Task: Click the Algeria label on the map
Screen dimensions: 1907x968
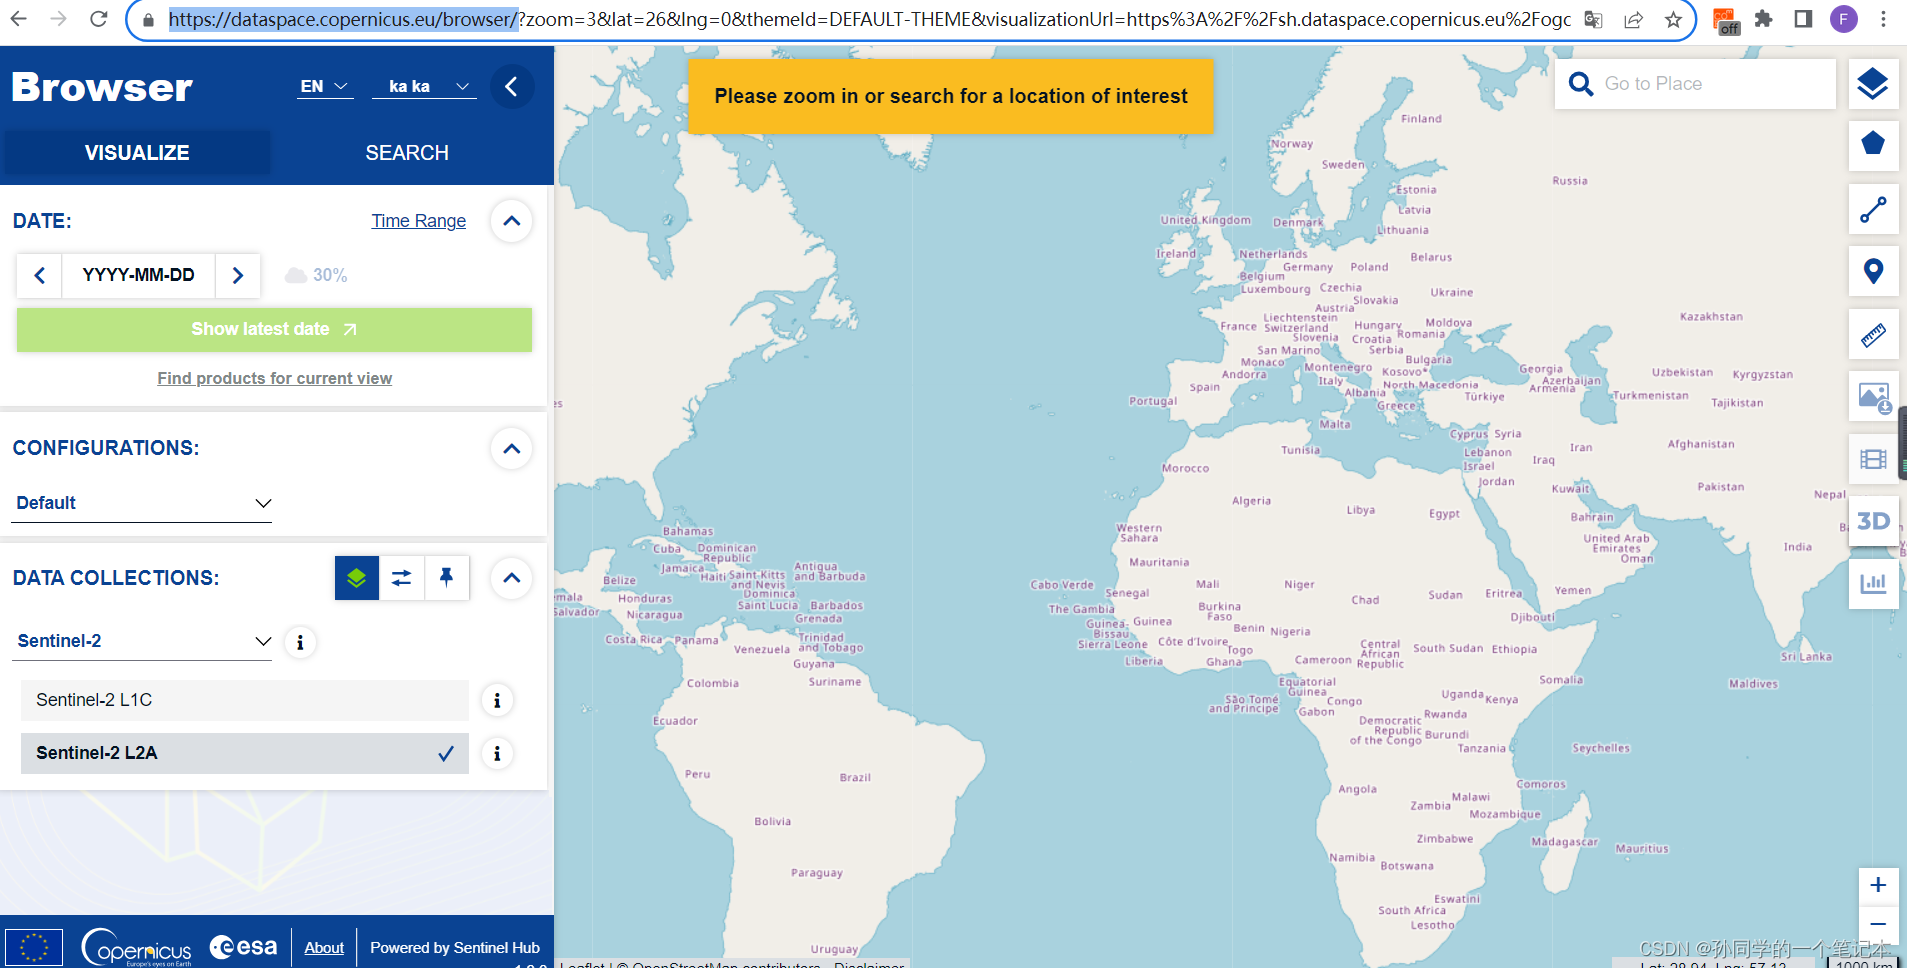Action: pyautogui.click(x=1252, y=501)
